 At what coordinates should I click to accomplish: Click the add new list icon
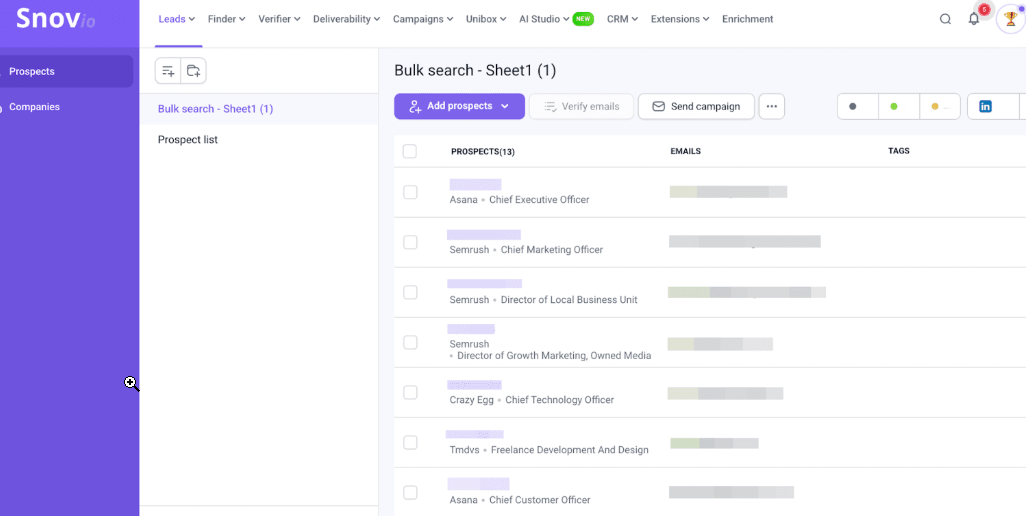168,71
